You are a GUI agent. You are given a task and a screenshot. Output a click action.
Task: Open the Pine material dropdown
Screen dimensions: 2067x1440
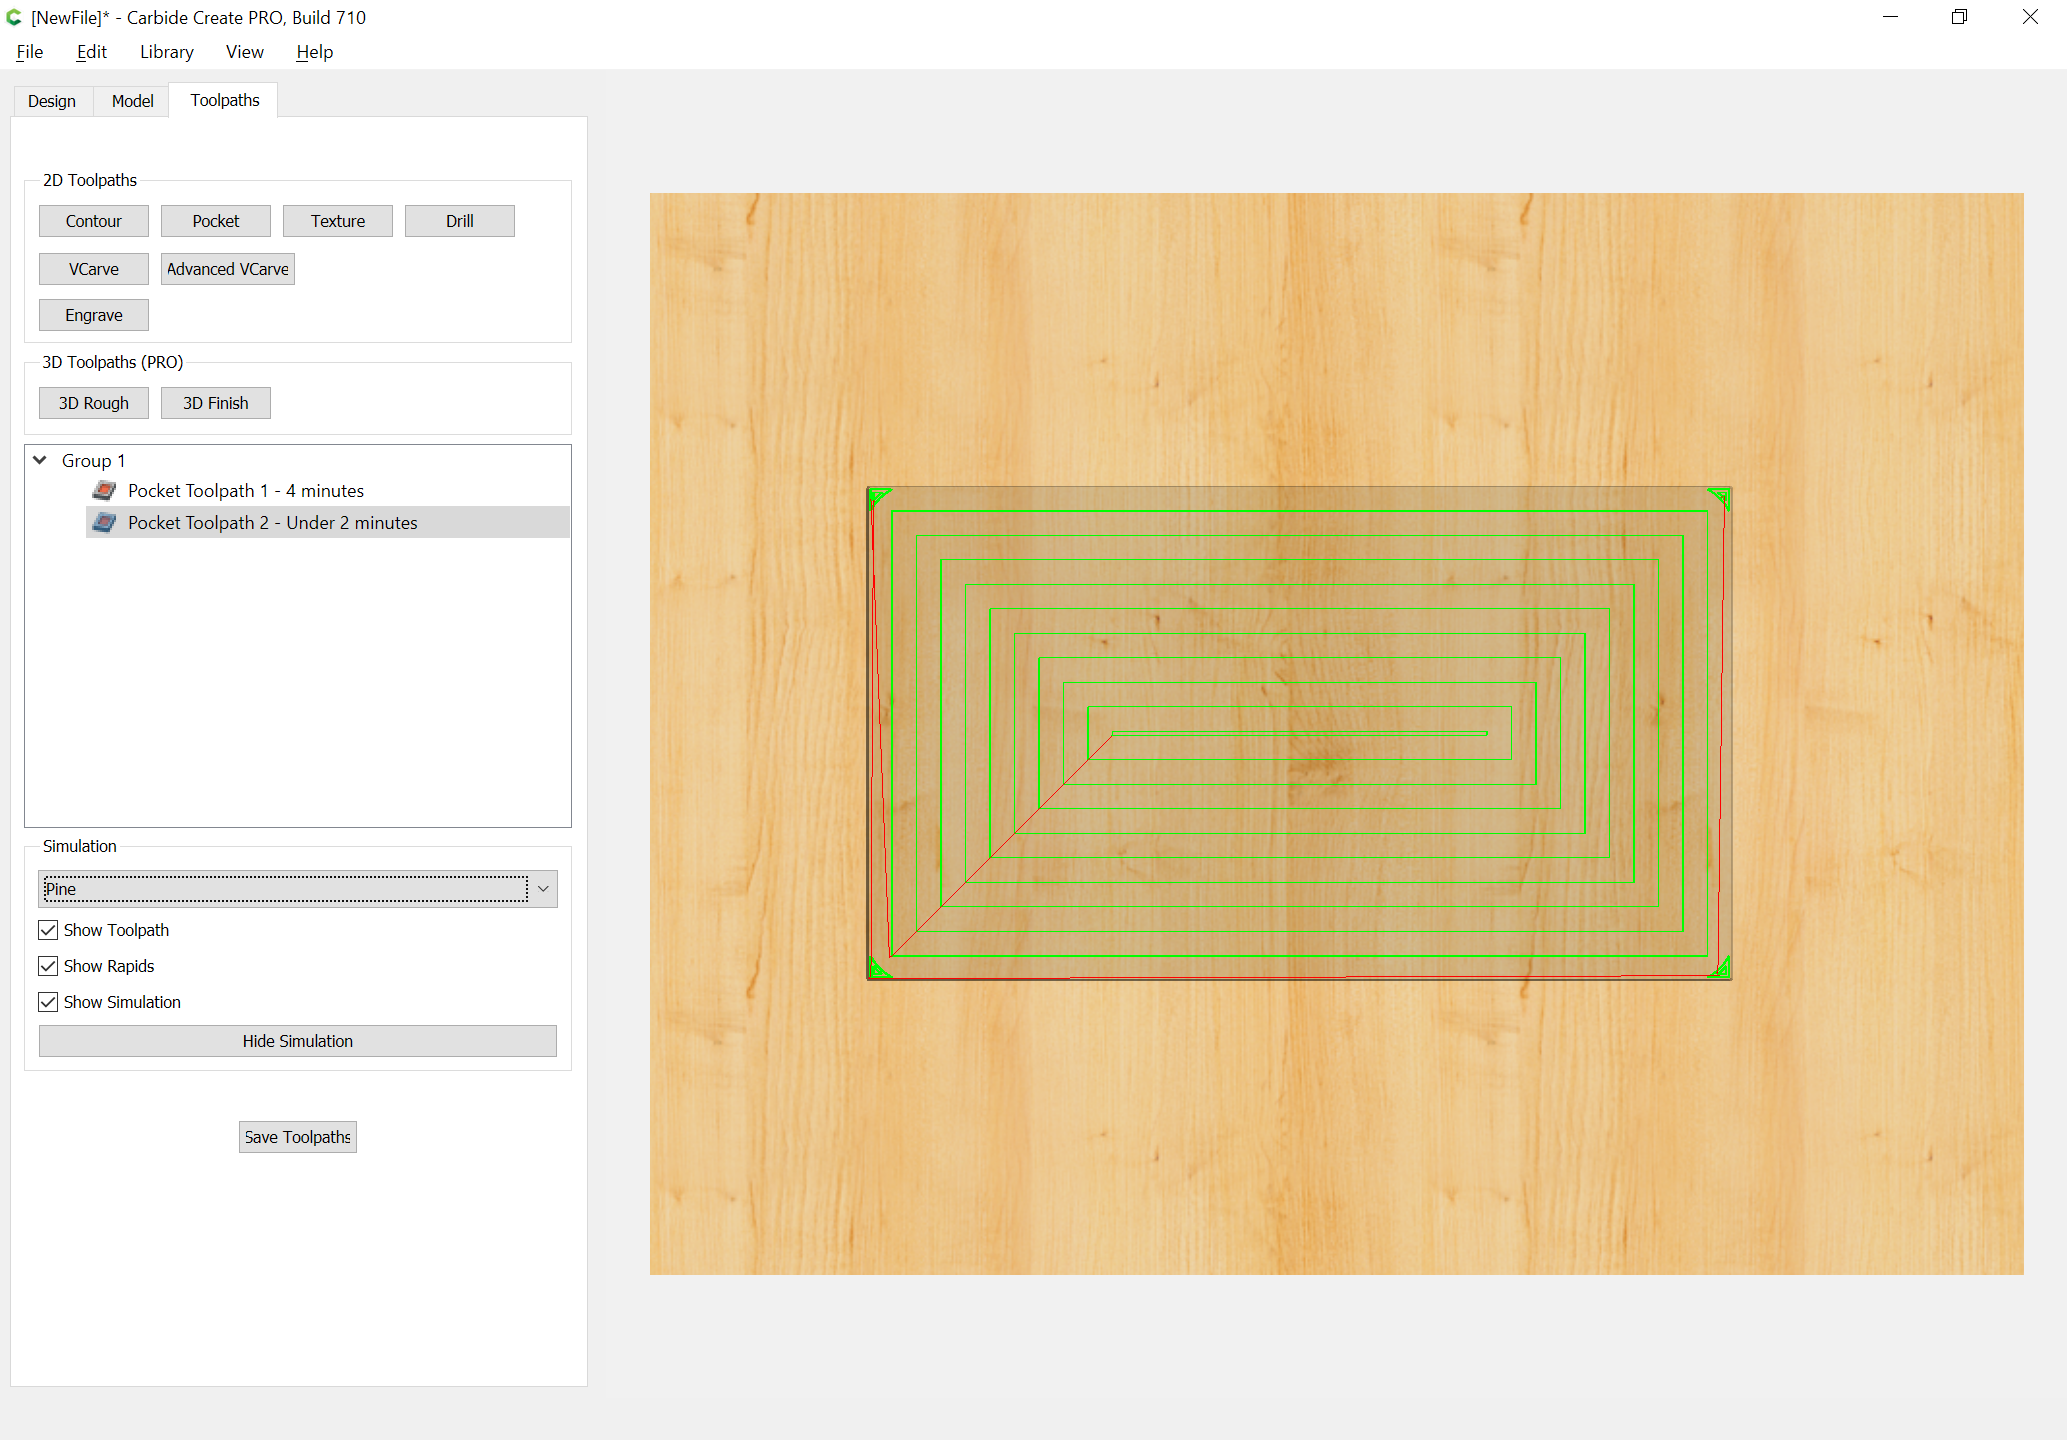(x=298, y=889)
